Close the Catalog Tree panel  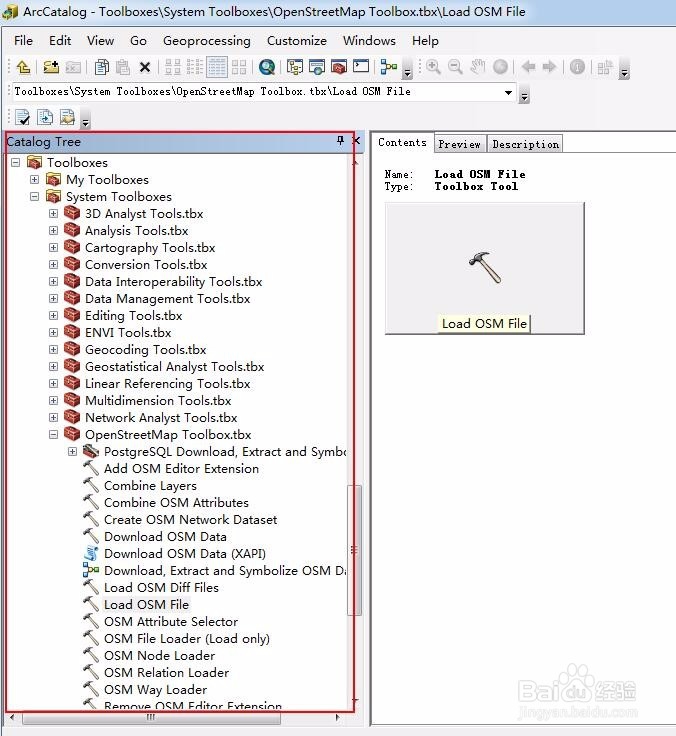coord(357,140)
